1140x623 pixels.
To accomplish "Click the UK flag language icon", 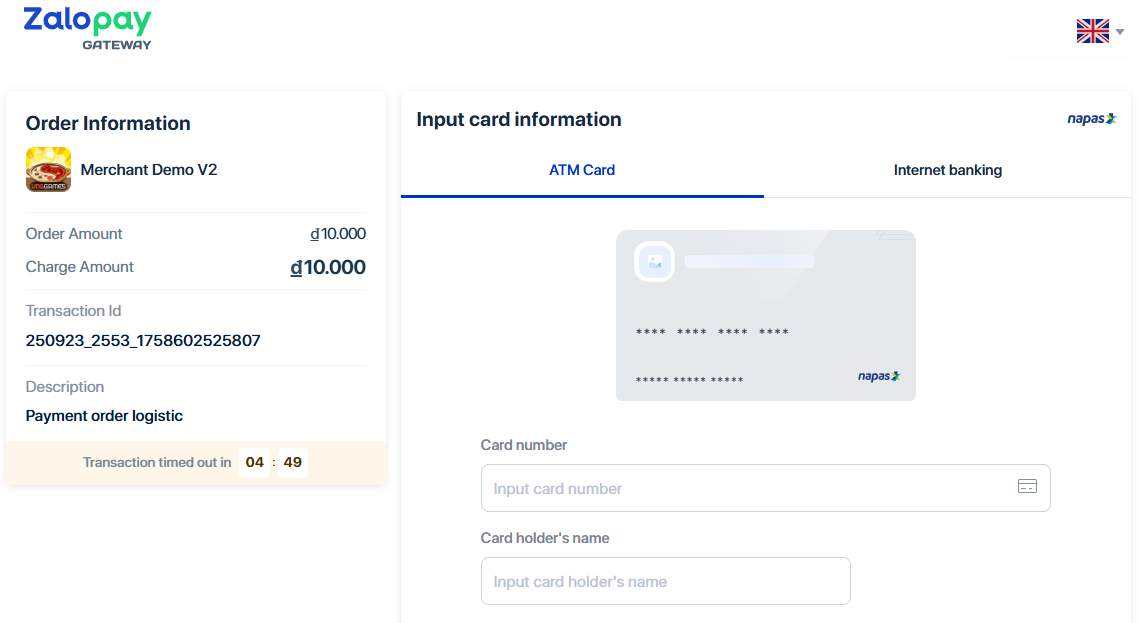I will click(x=1092, y=31).
